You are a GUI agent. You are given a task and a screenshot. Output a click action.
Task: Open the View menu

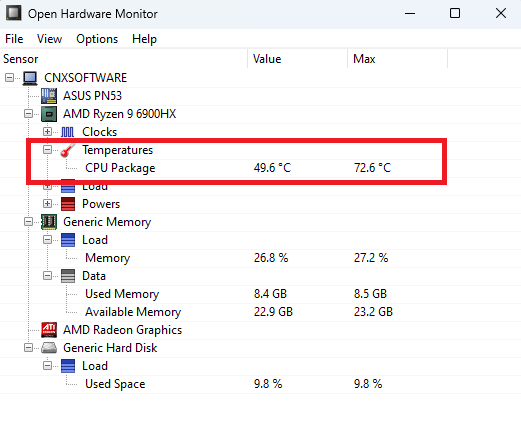coord(49,39)
